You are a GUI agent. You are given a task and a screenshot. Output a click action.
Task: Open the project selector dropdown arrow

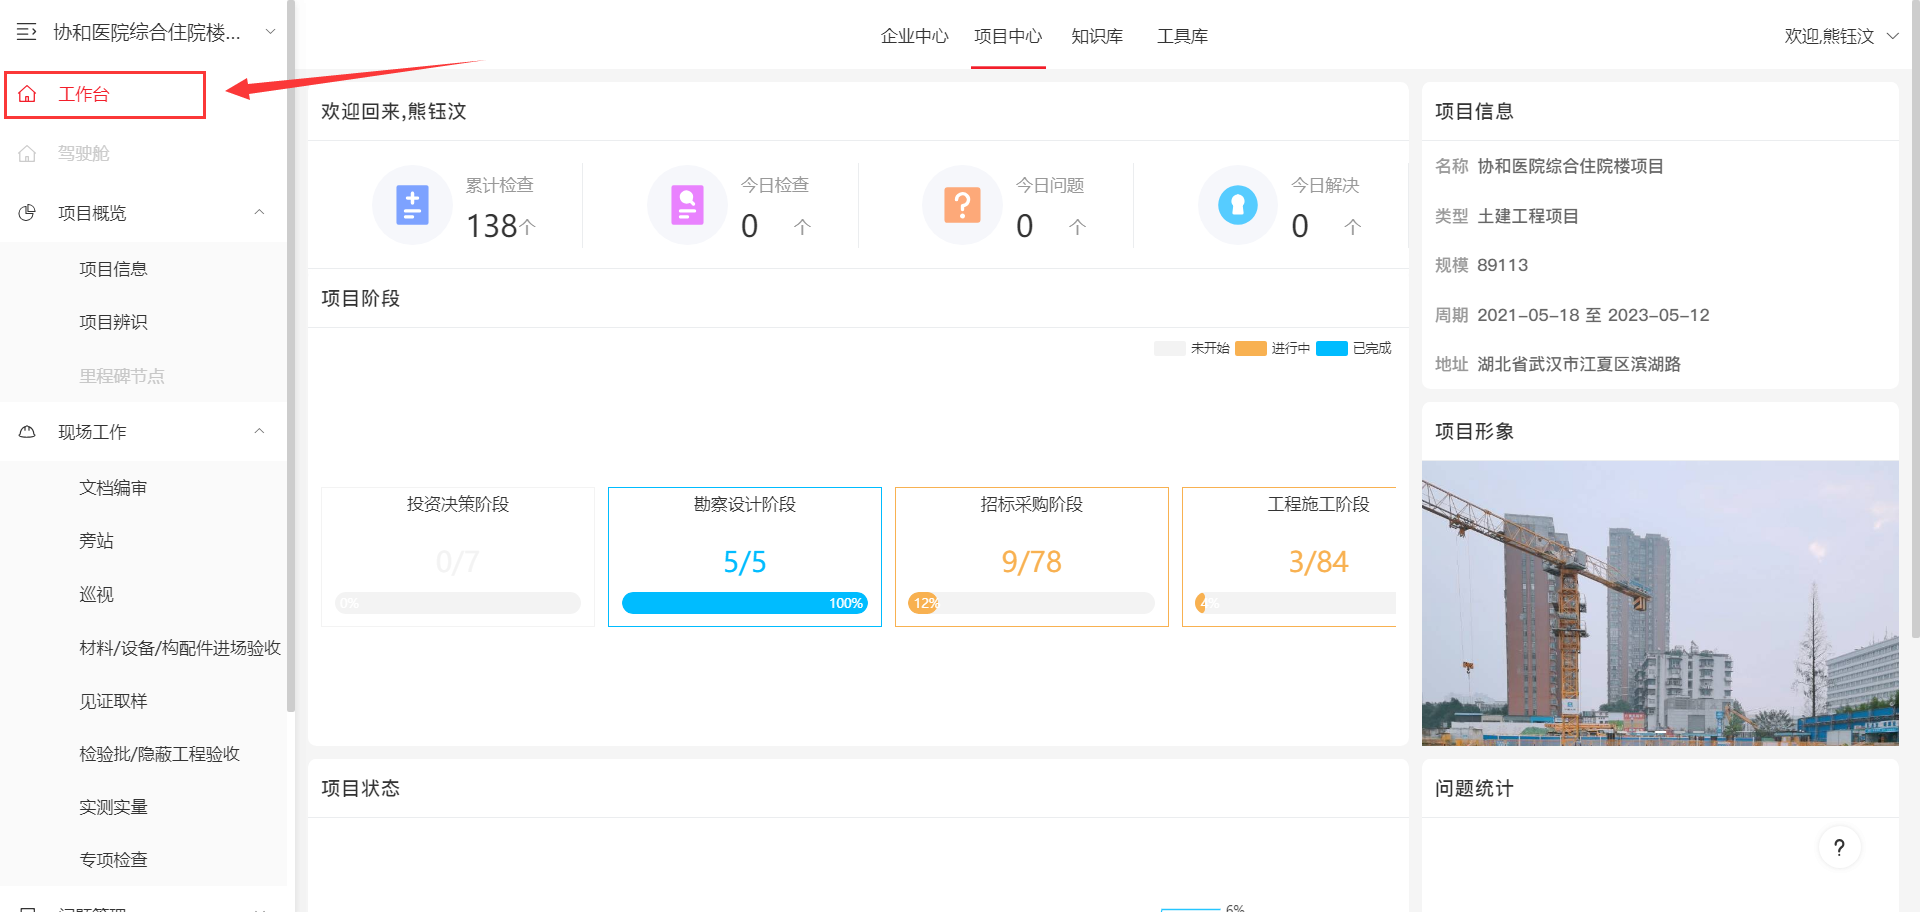[x=270, y=32]
